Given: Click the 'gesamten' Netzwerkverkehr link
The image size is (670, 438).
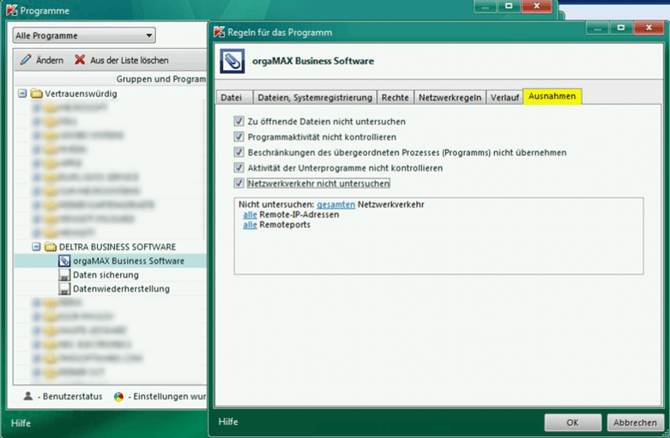Looking at the screenshot, I should pos(335,205).
